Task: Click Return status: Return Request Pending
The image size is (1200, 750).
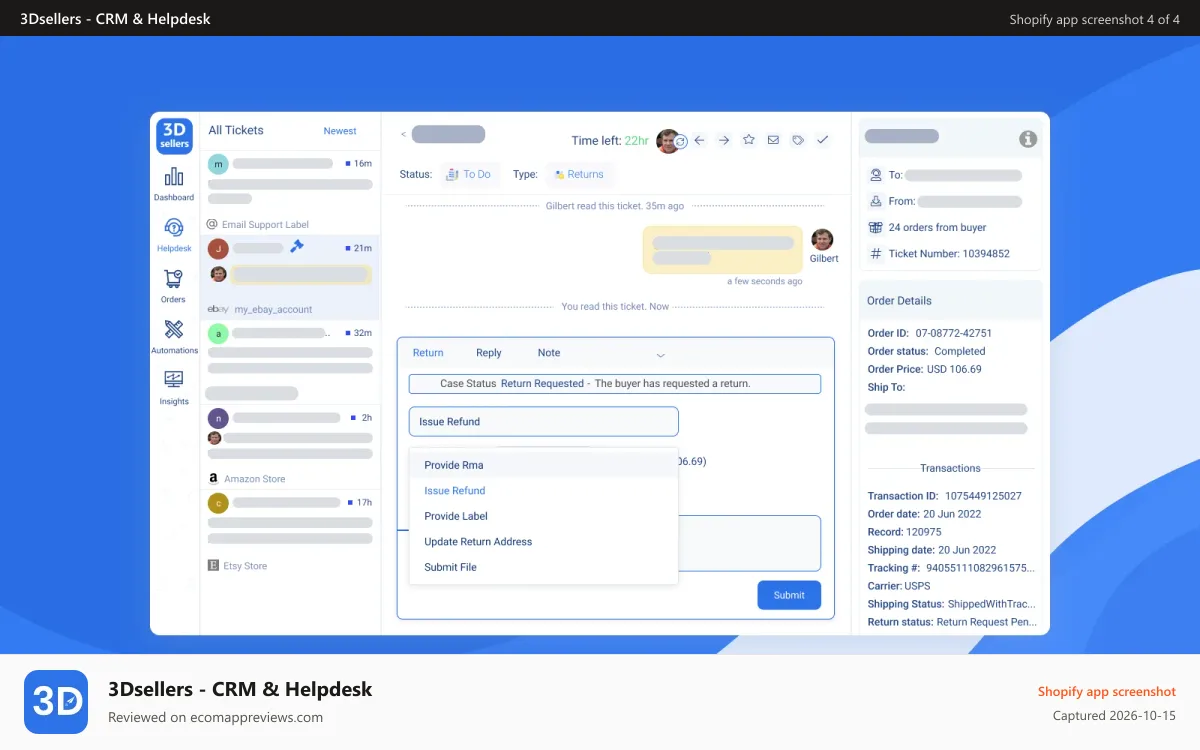Action: pyautogui.click(x=951, y=622)
